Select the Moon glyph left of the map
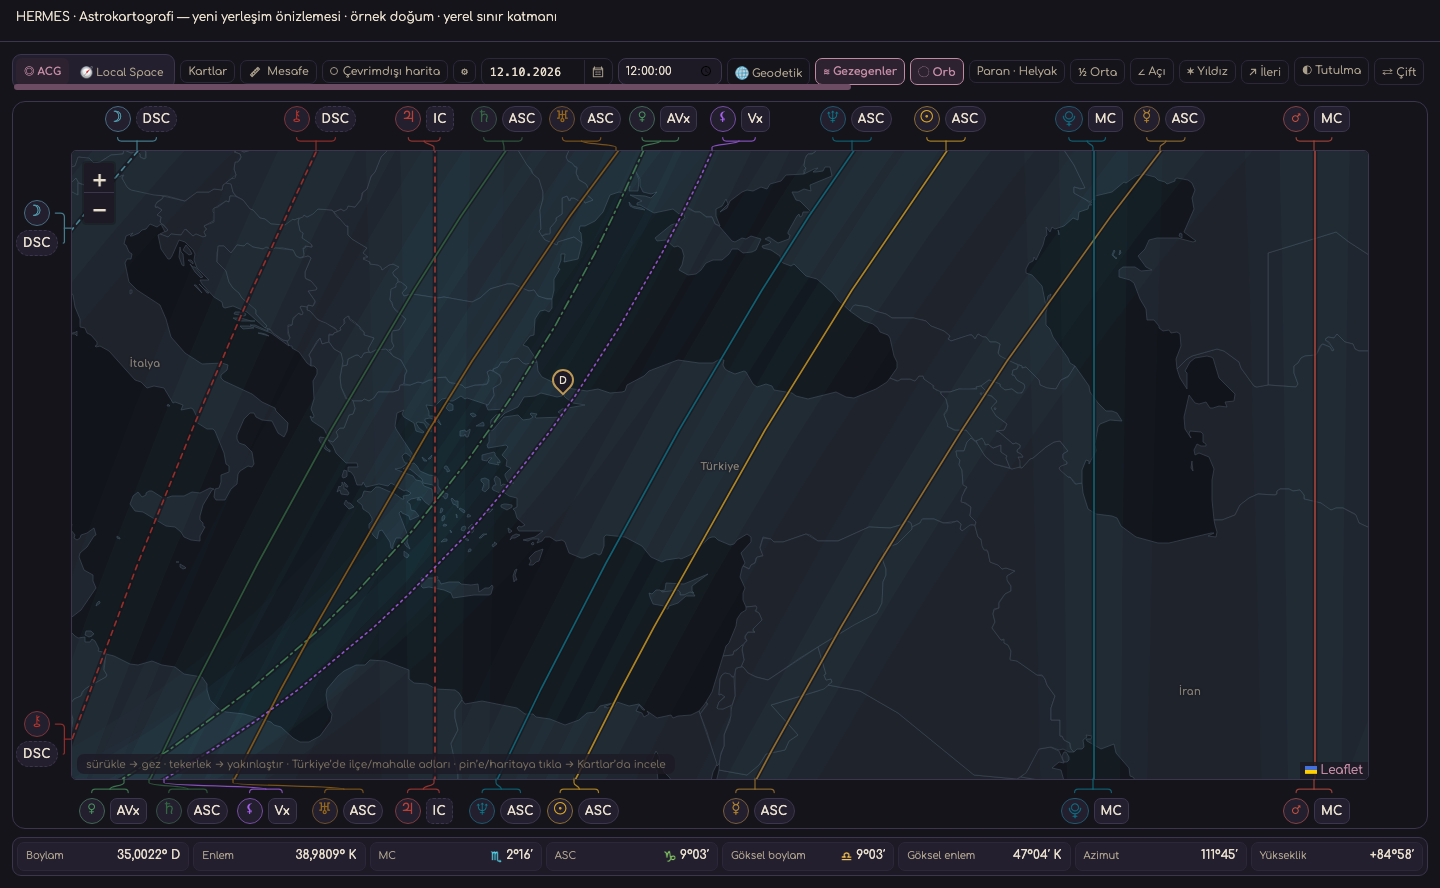Image resolution: width=1440 pixels, height=888 pixels. (x=37, y=212)
